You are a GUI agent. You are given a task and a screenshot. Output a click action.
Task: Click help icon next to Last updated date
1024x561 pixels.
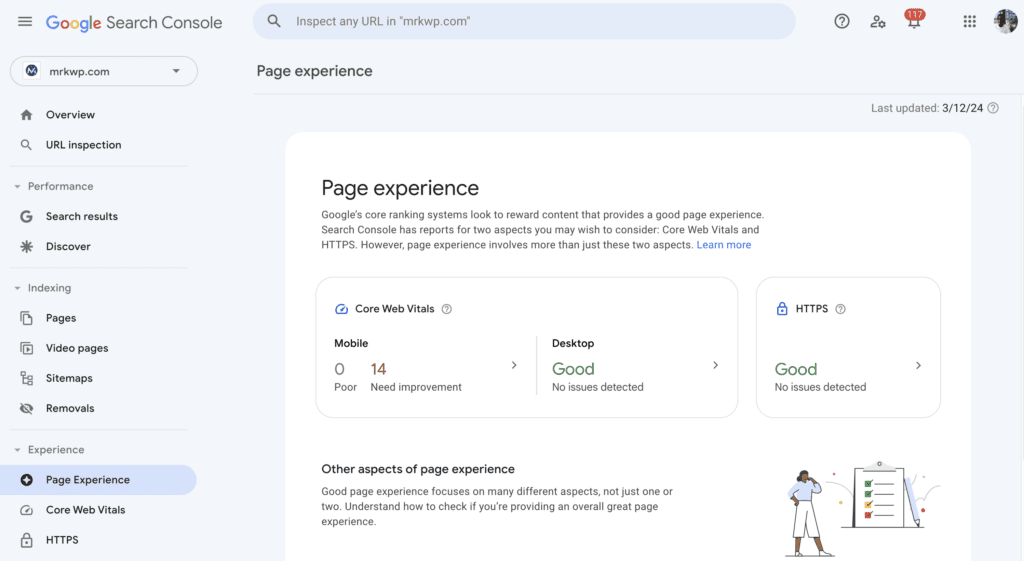tap(993, 108)
